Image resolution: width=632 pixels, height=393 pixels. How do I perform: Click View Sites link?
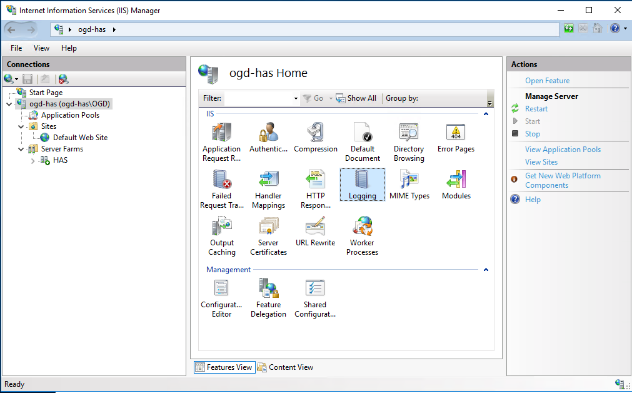coord(541,162)
